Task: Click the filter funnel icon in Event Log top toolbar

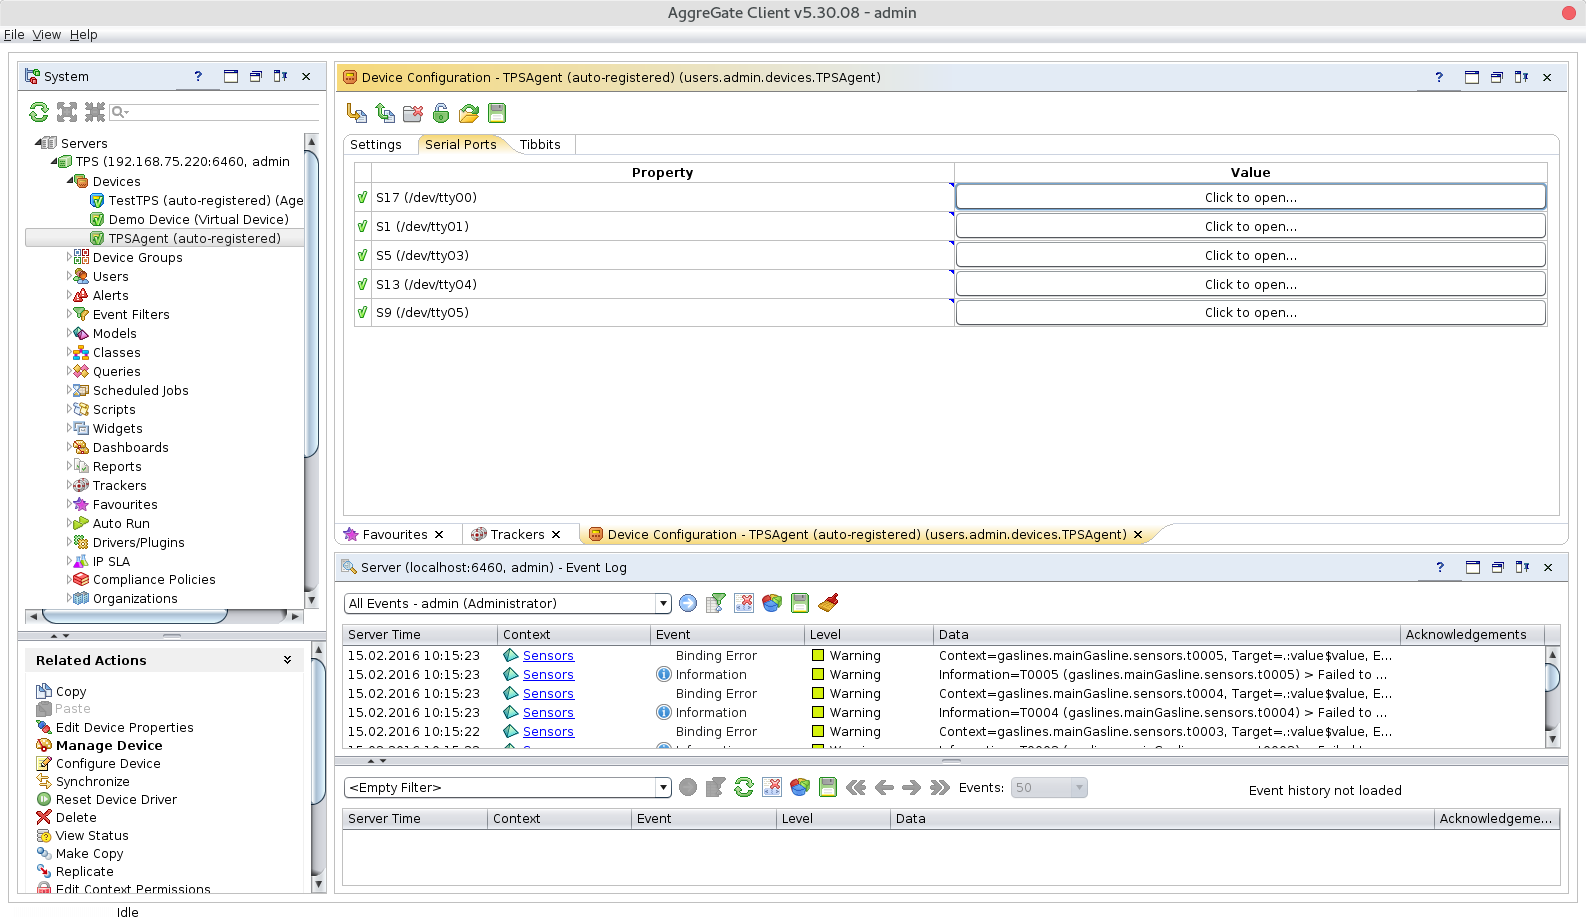Action: pyautogui.click(x=716, y=603)
